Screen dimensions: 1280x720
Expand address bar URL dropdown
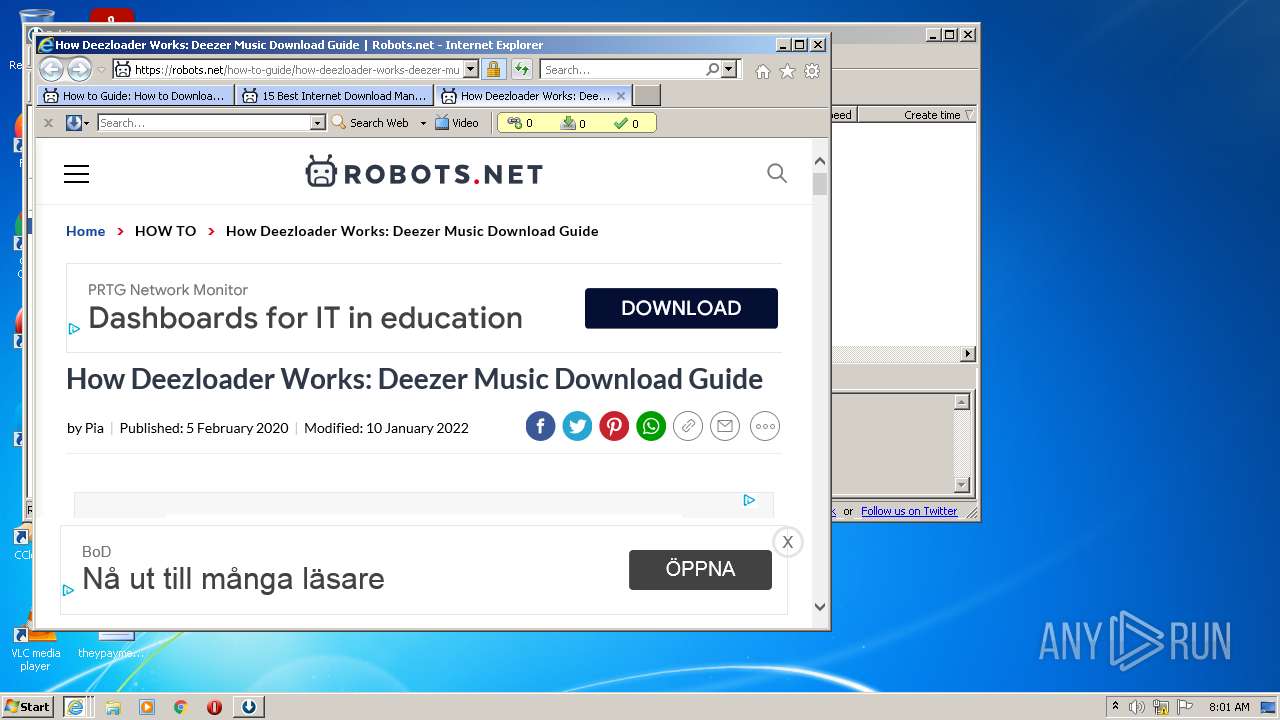pos(471,70)
